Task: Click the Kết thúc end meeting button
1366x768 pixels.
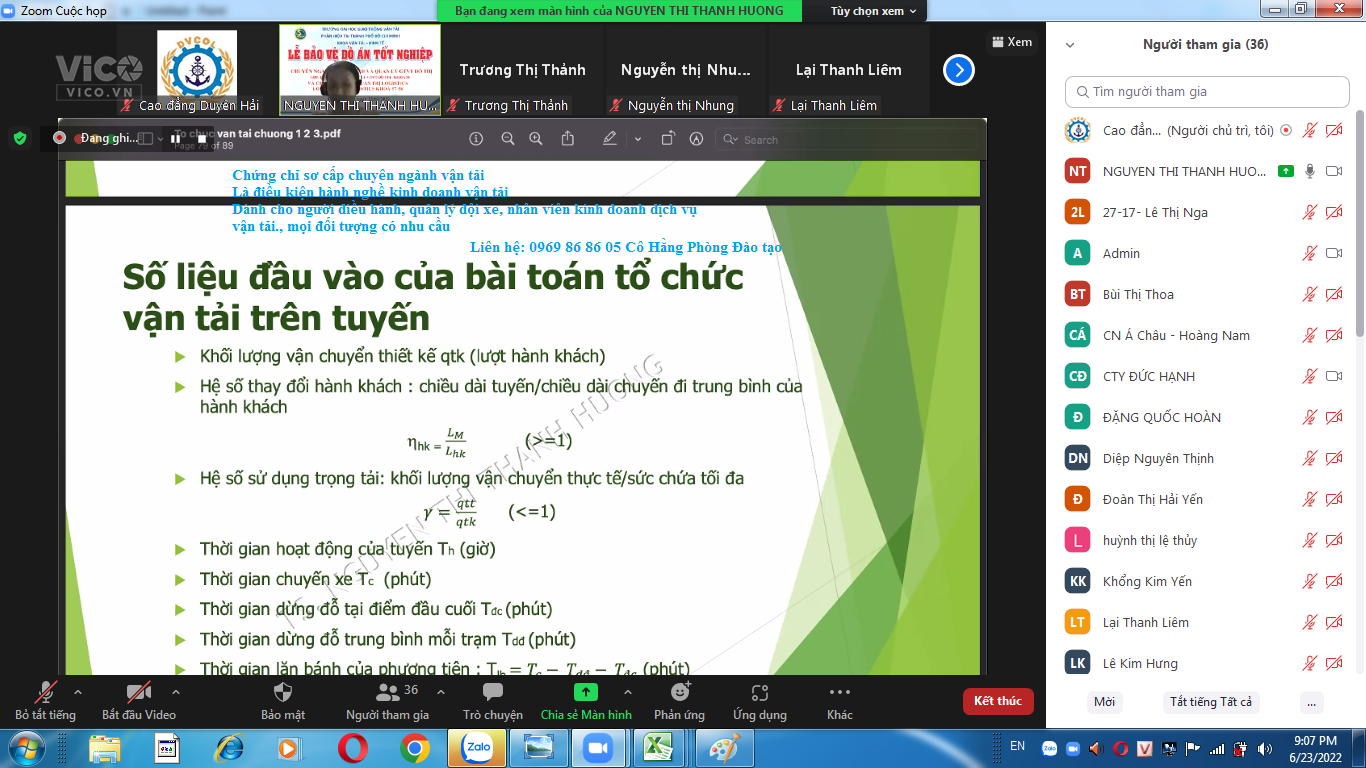Action: click(x=998, y=701)
